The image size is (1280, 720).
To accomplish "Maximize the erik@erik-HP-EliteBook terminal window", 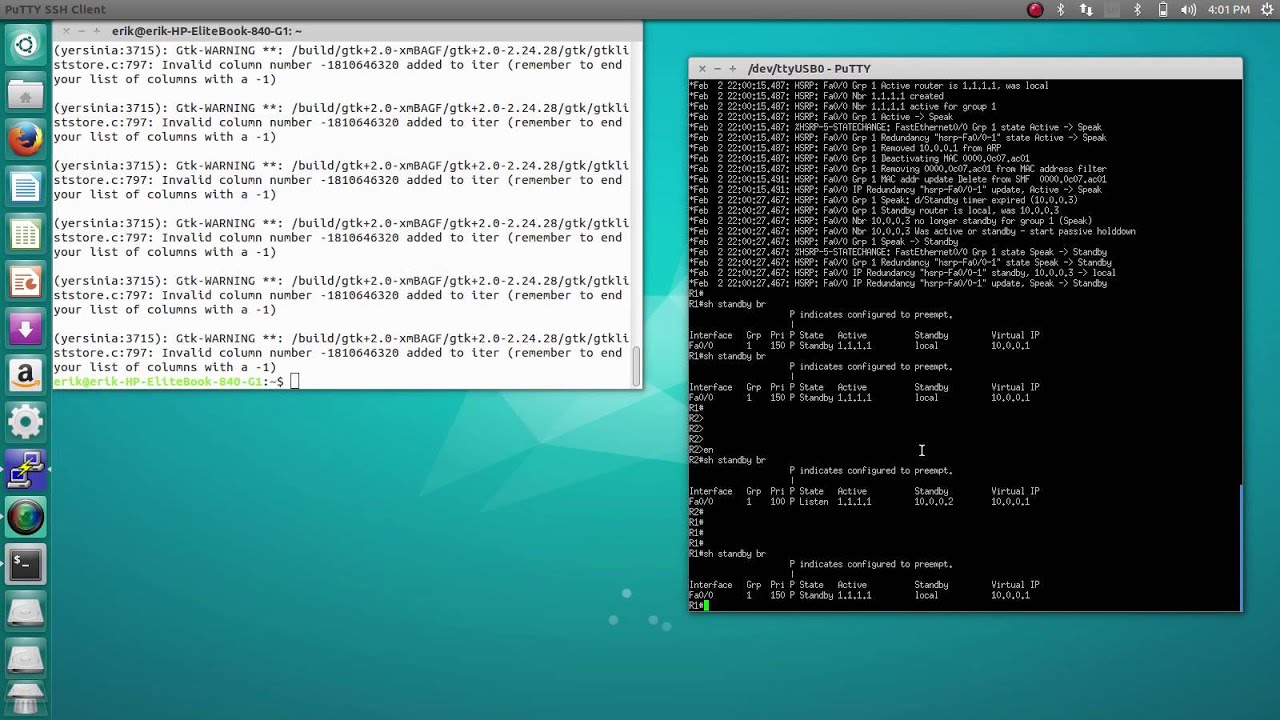I will [98, 31].
